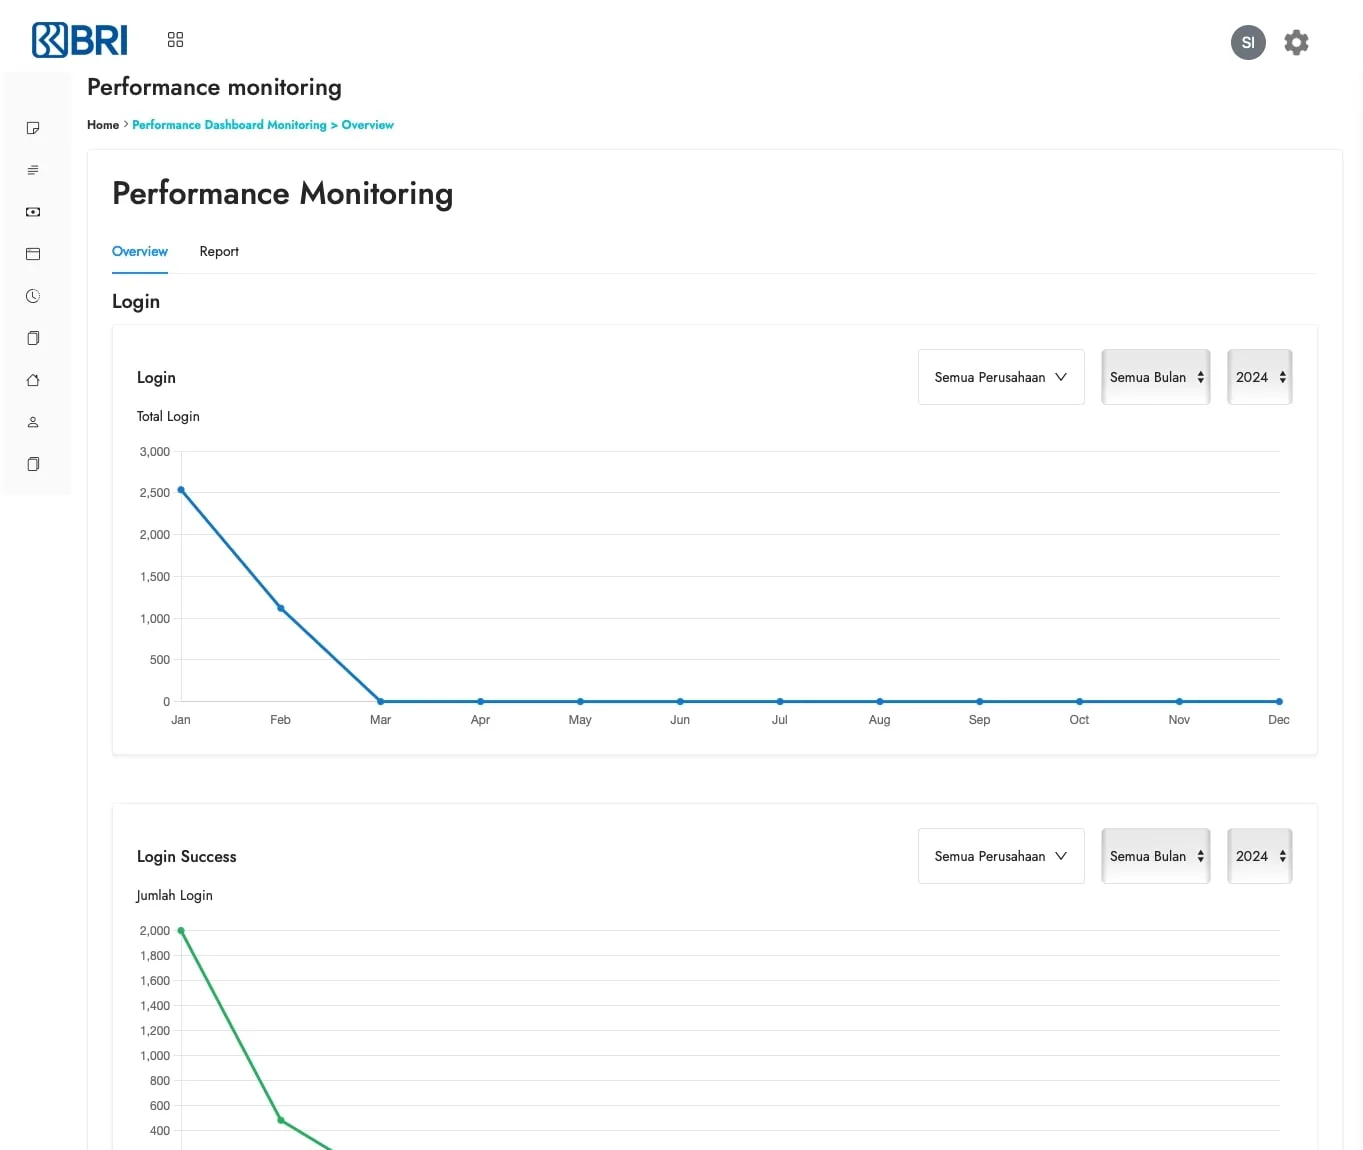Click Feb point on Login Success chart

[x=281, y=1120]
